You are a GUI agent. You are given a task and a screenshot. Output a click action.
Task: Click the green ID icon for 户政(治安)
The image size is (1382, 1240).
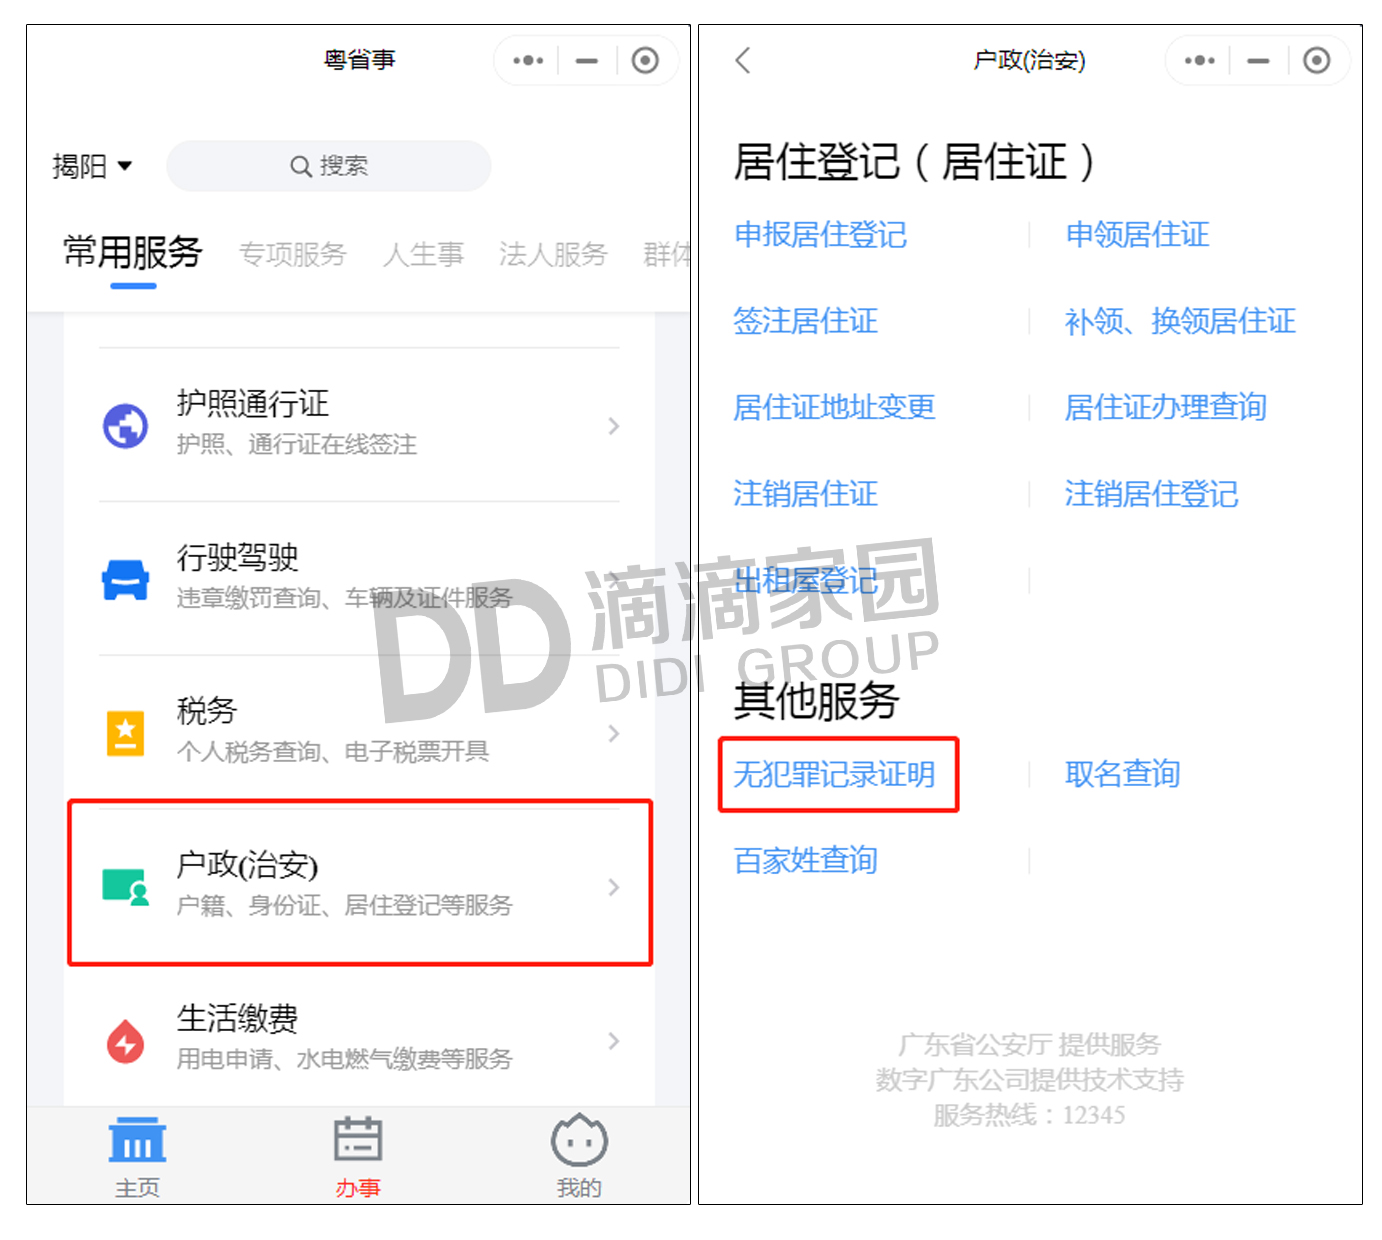click(126, 887)
